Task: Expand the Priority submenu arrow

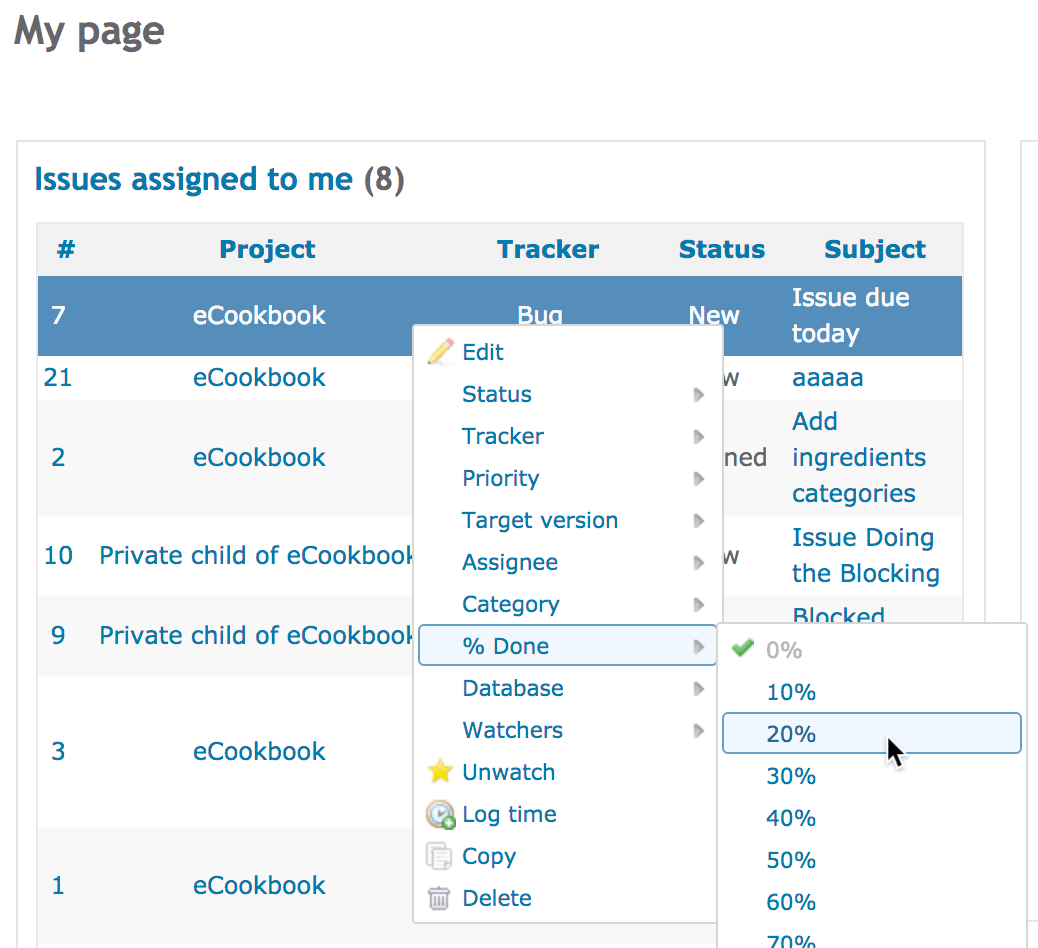Action: (698, 479)
